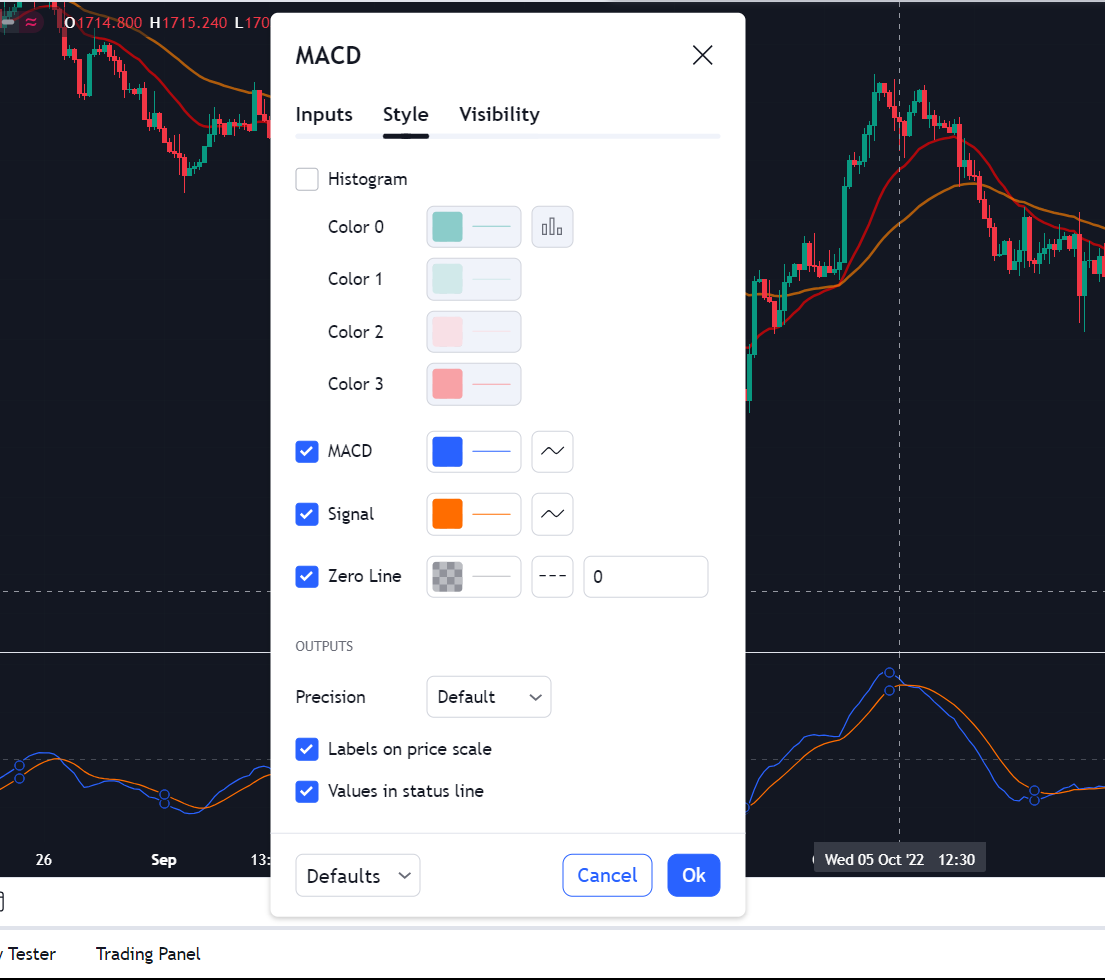Enable the Histogram checkbox
This screenshot has width=1105, height=980.
click(x=307, y=179)
